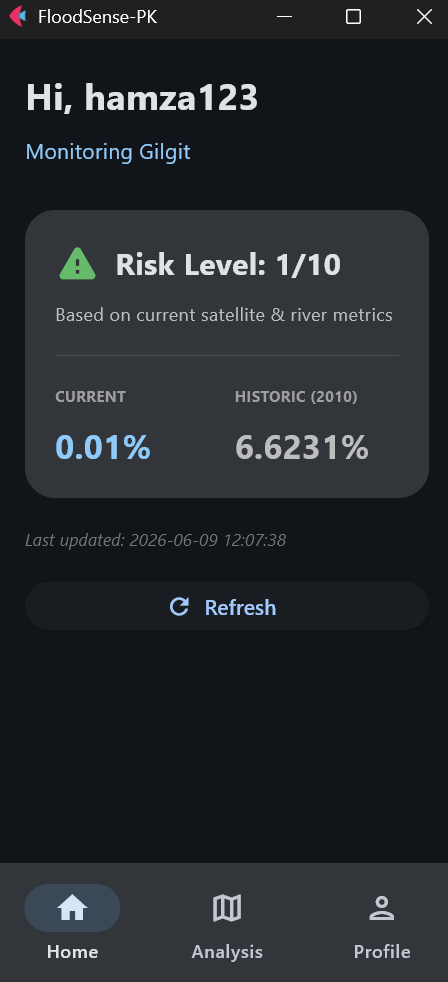Click the FloodSense-PK app logo icon
The height and width of the screenshot is (982, 448).
point(18,16)
